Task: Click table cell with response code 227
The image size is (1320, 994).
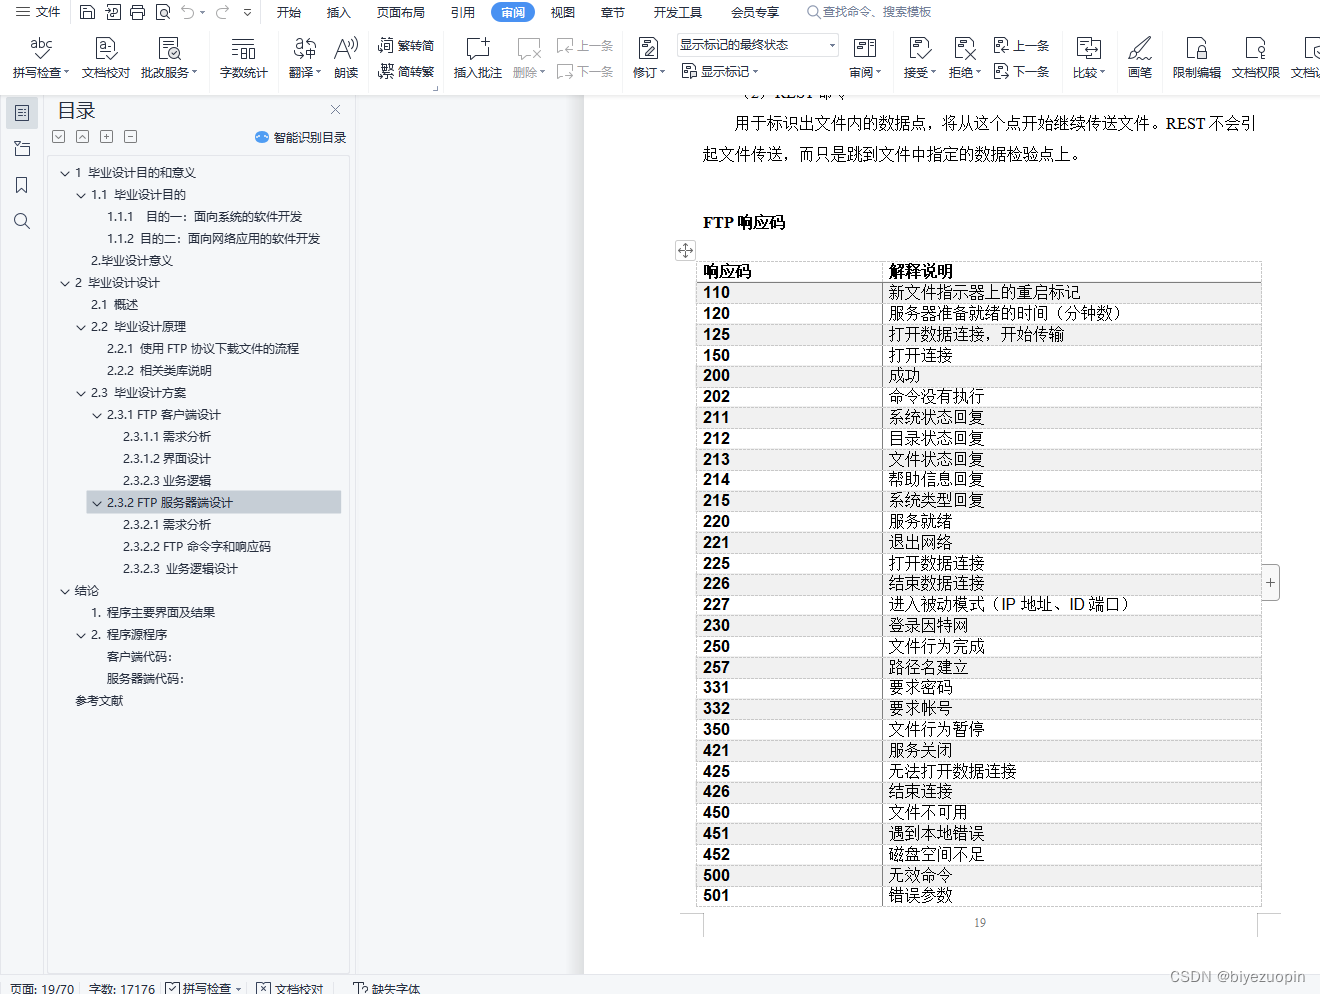Action: pos(790,604)
